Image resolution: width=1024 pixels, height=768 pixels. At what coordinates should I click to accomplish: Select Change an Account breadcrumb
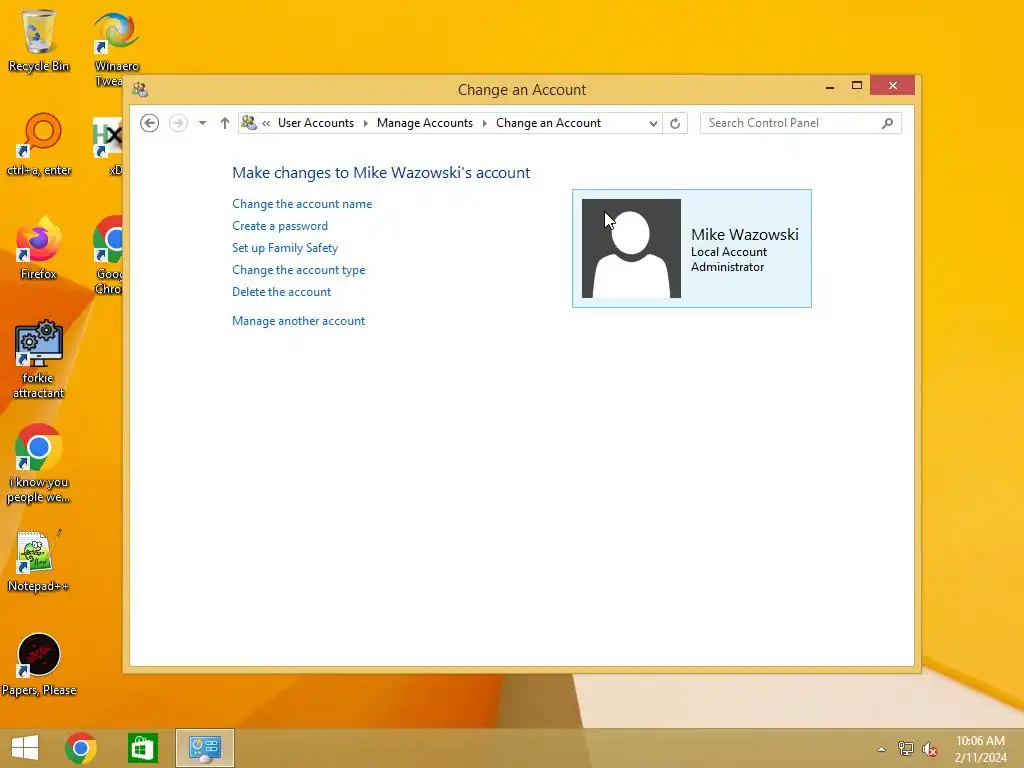point(548,123)
